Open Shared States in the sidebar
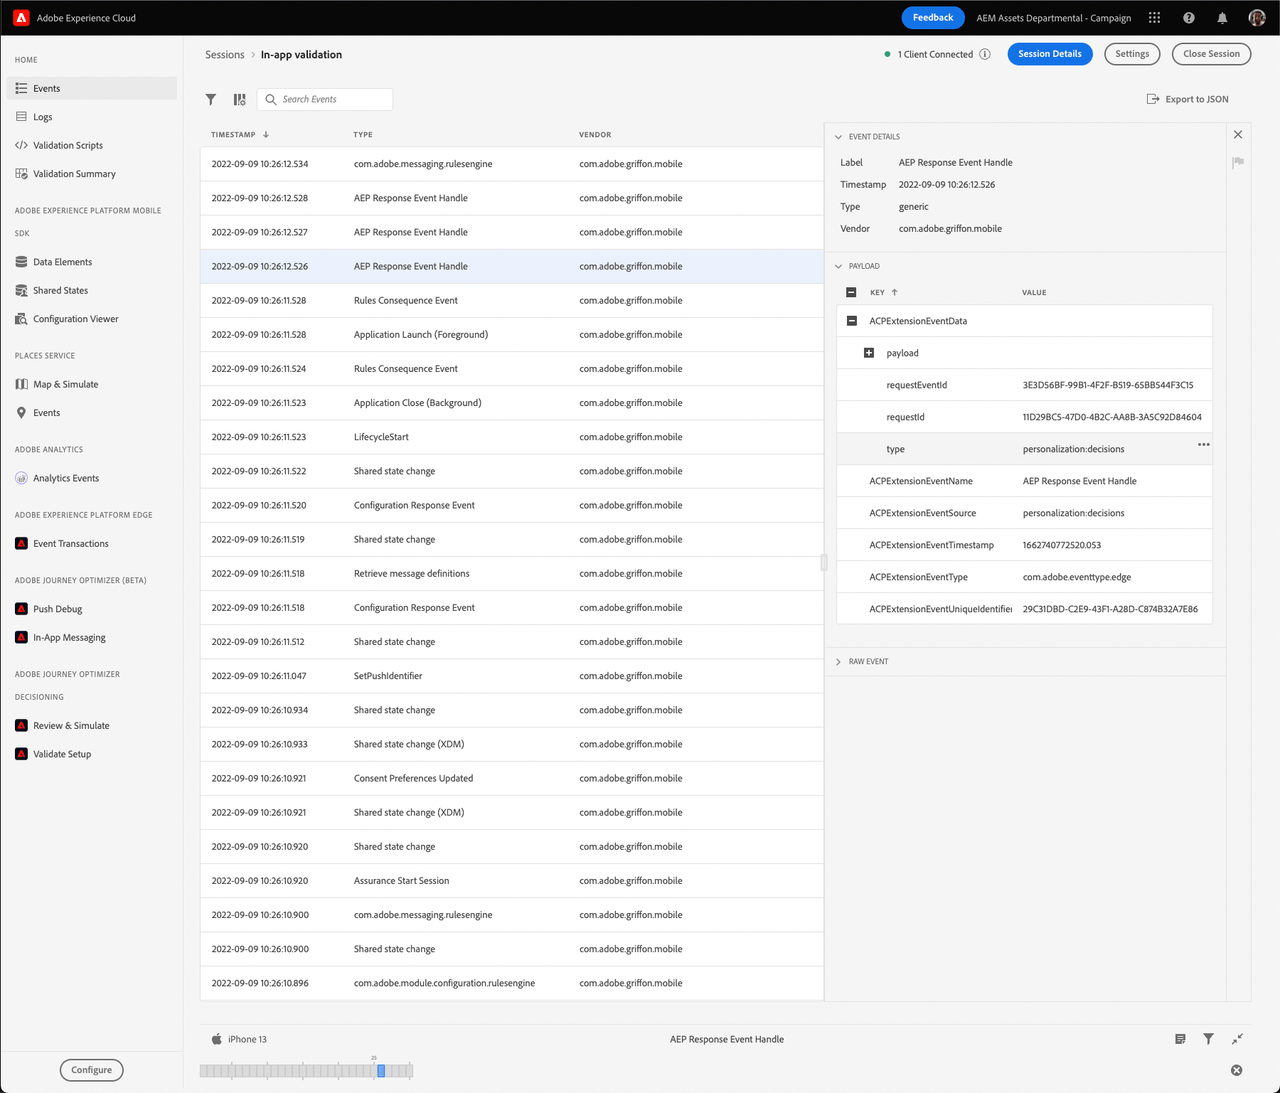1280x1093 pixels. pos(92,291)
